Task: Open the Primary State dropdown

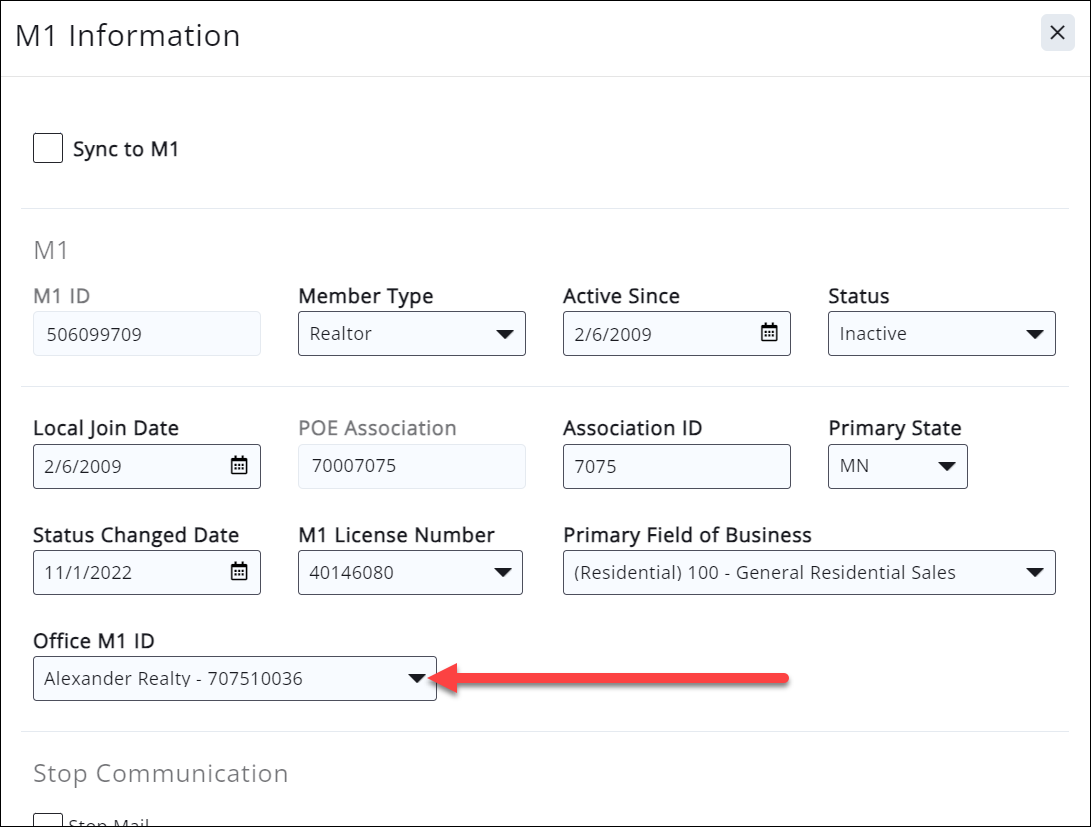Action: coord(946,466)
